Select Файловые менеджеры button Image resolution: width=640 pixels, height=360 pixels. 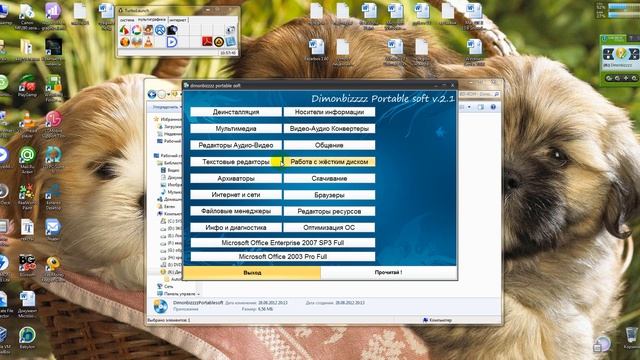(236, 211)
